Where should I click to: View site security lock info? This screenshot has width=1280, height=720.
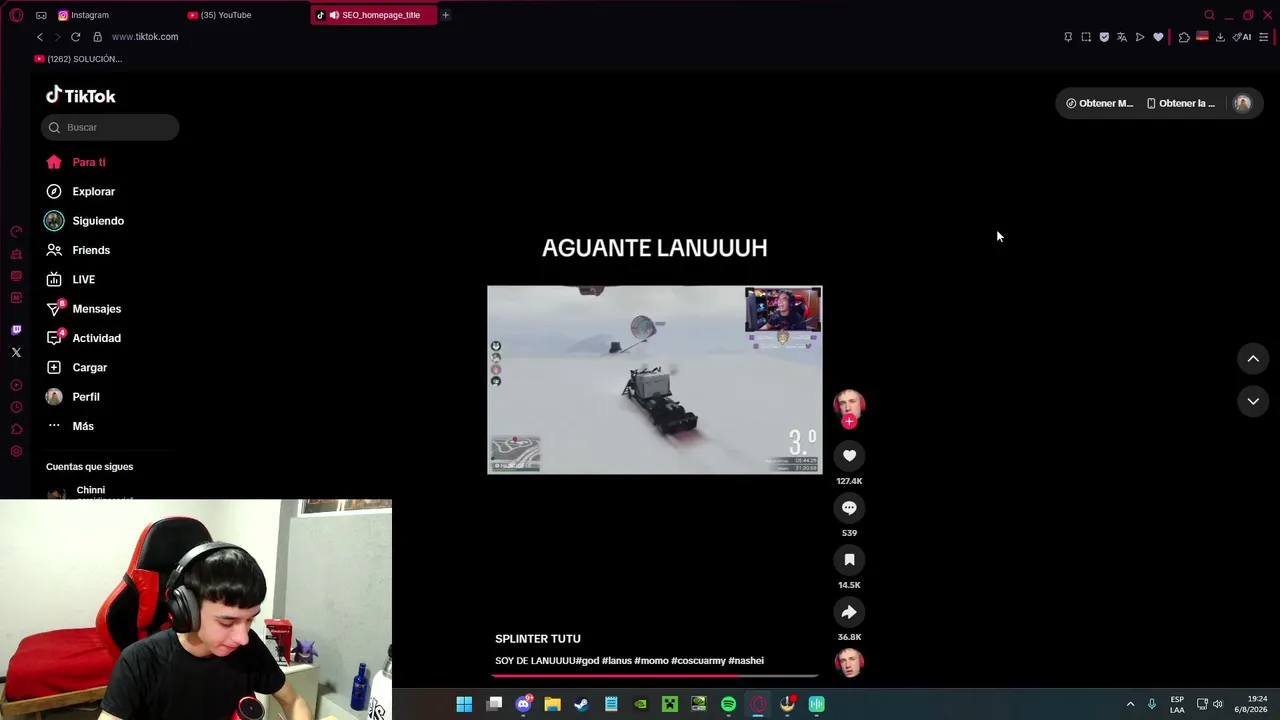(97, 37)
